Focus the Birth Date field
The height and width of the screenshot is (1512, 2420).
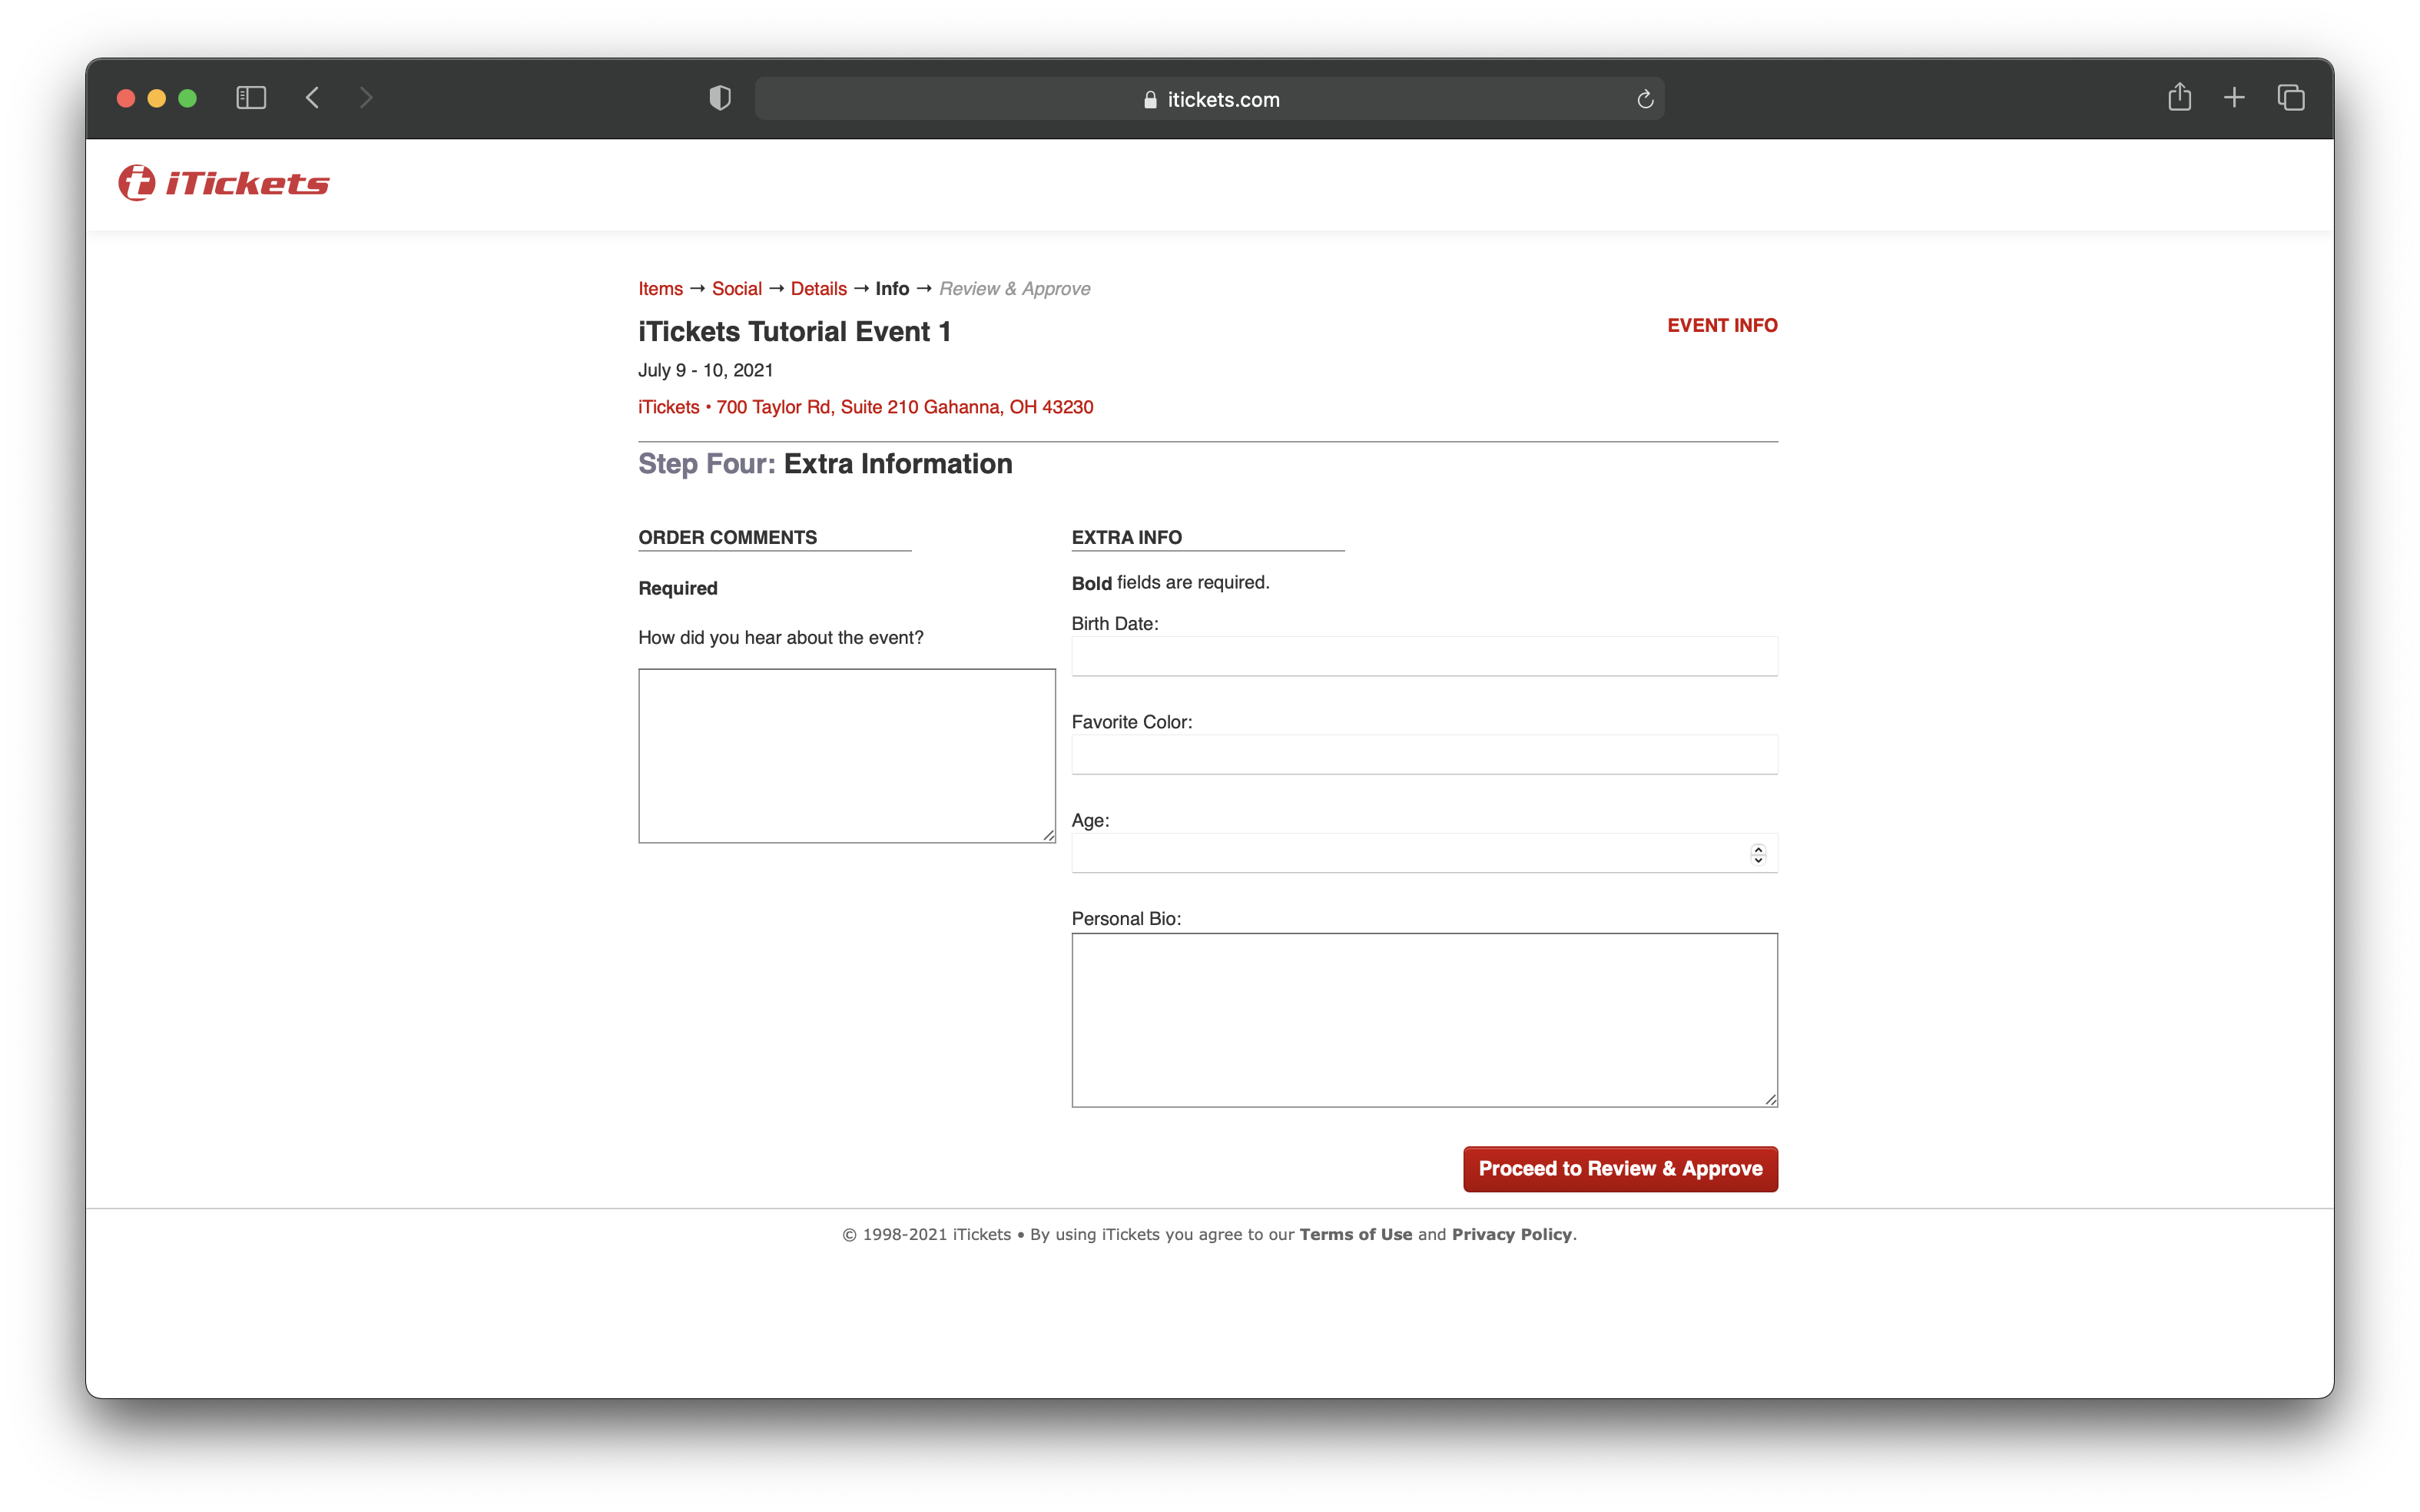click(1424, 656)
